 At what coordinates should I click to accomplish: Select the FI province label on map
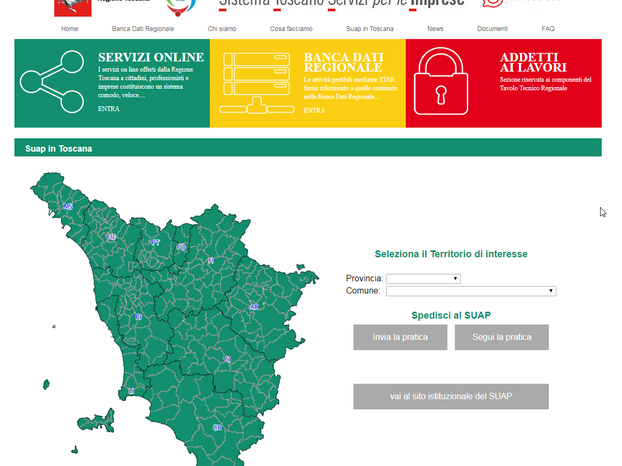point(210,260)
